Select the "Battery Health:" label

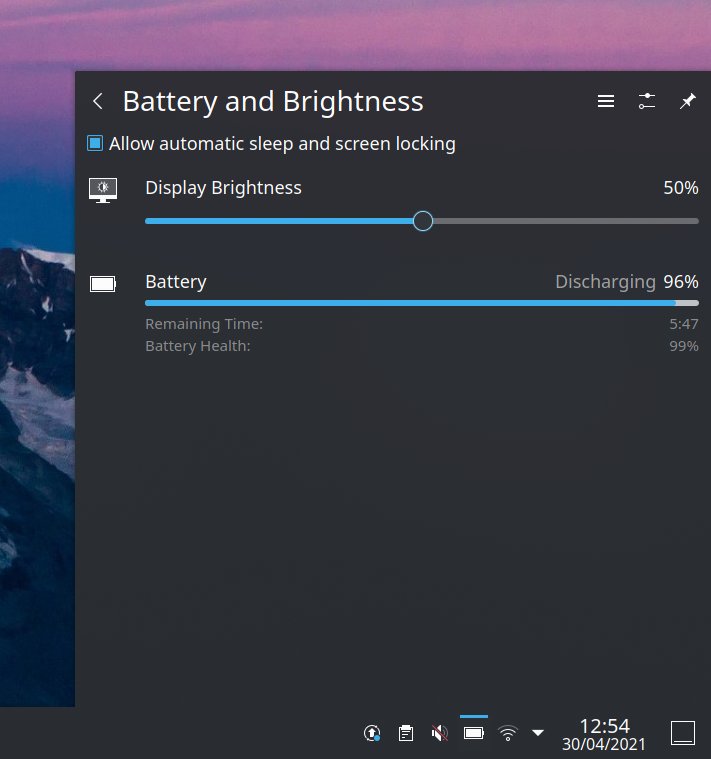197,346
